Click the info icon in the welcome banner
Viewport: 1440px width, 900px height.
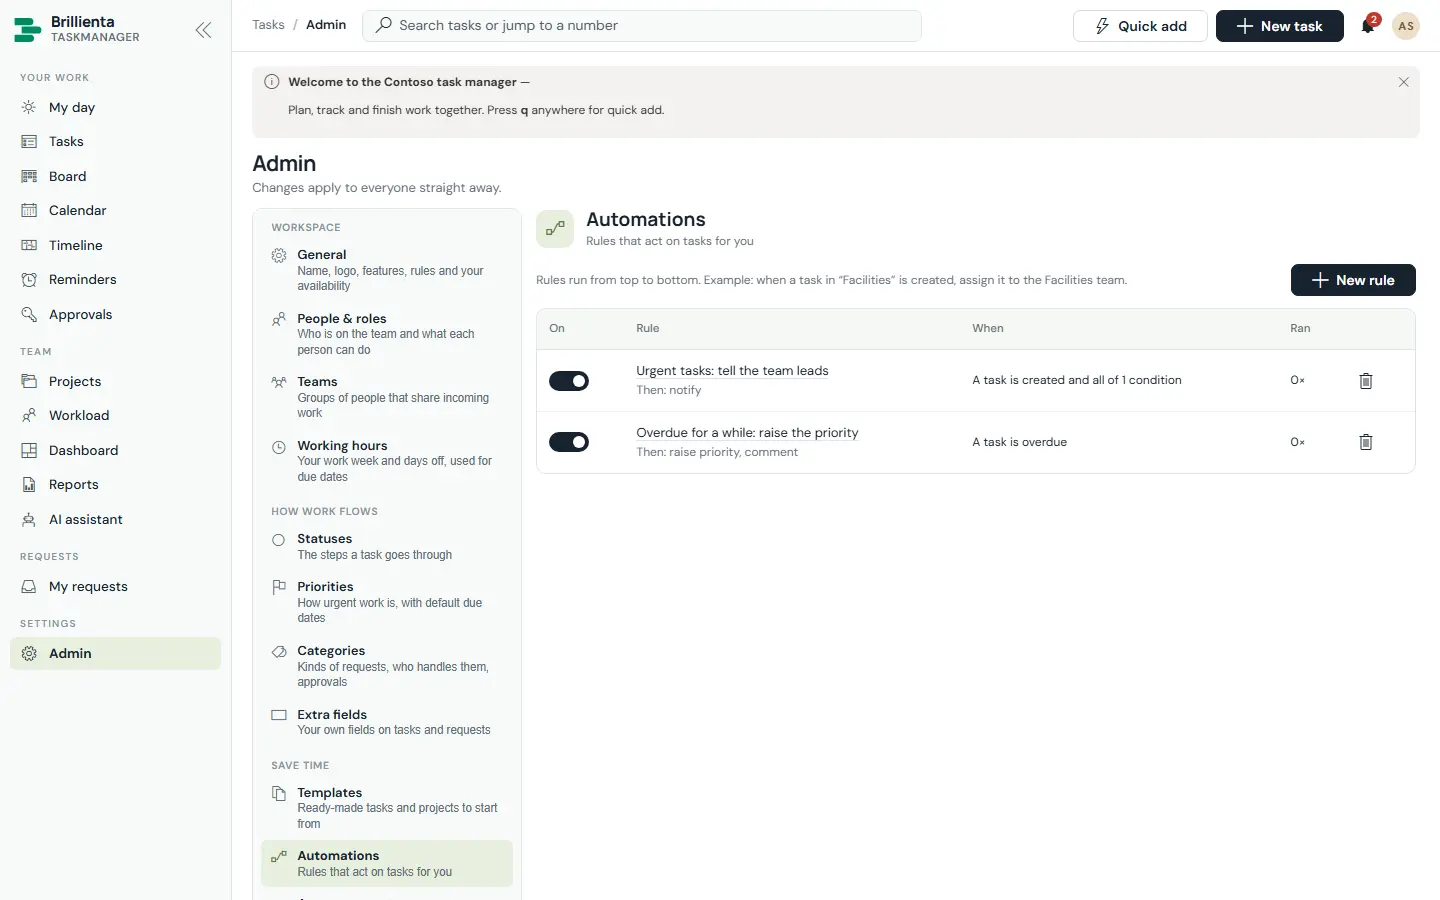(x=271, y=82)
